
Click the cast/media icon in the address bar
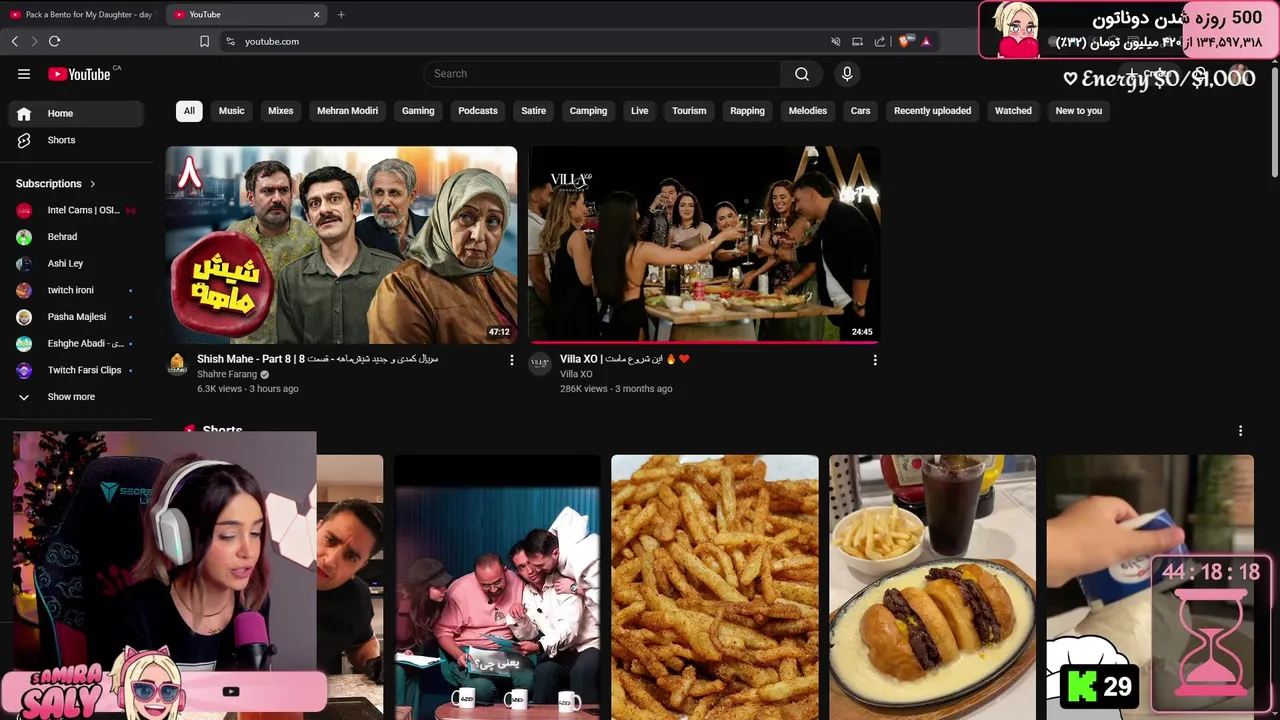coord(858,41)
